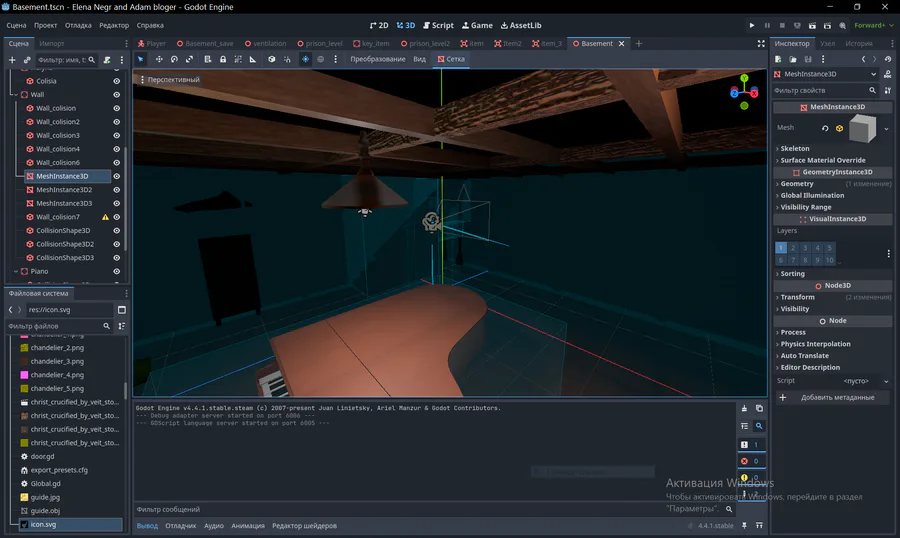Image resolution: width=900 pixels, height=538 pixels.
Task: Copy output with the copy icon
Action: [x=759, y=408]
